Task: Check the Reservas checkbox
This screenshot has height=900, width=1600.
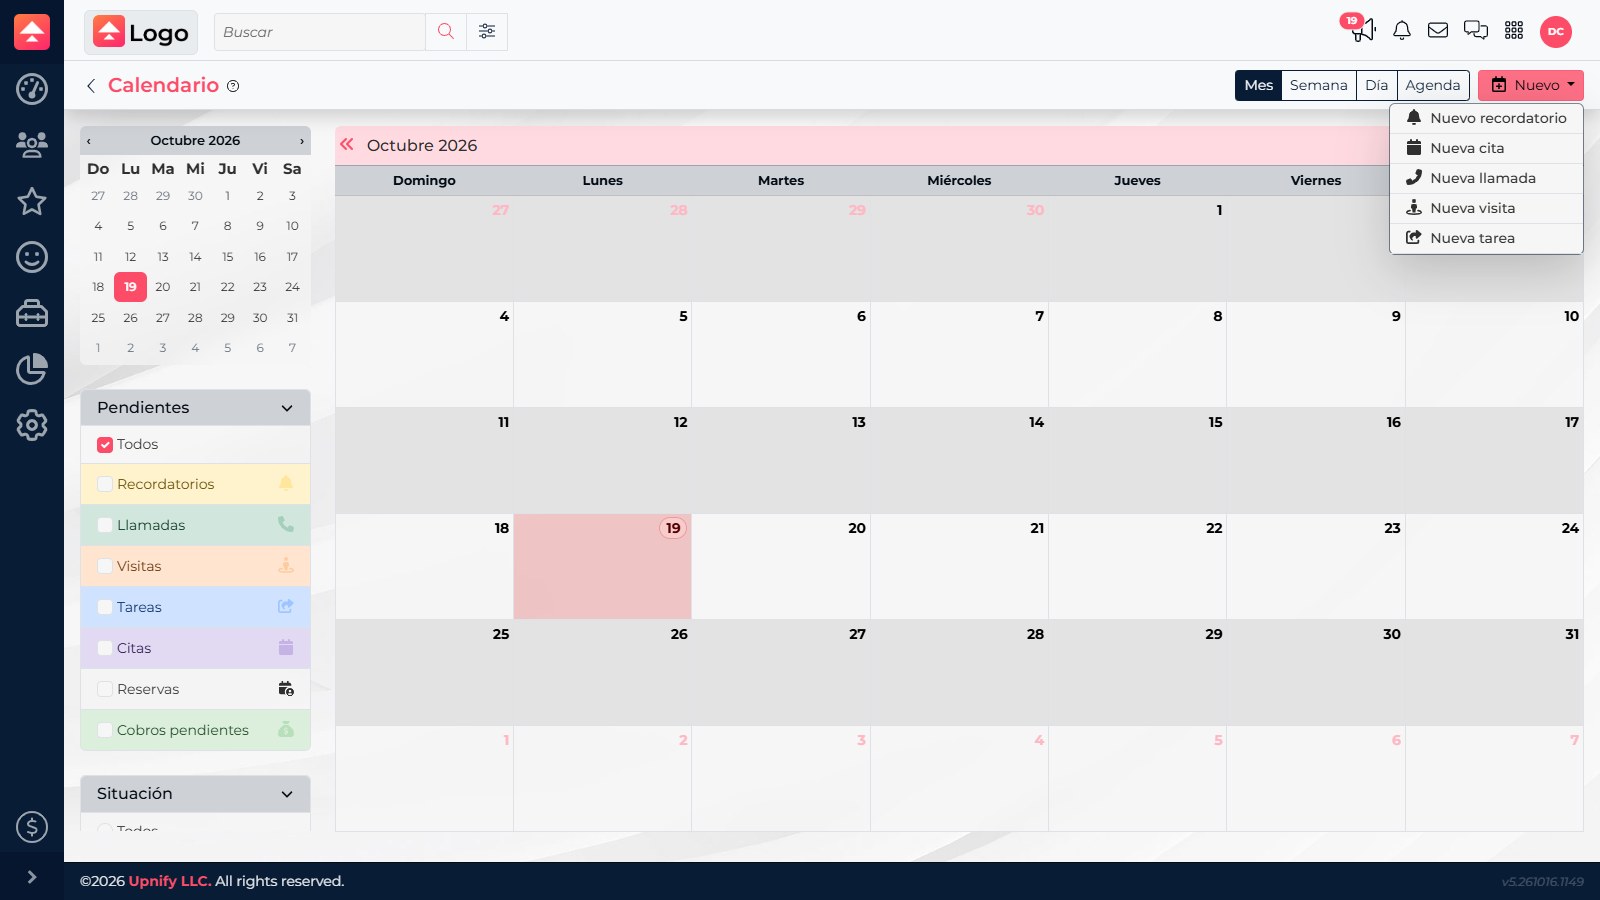Action: pos(105,690)
